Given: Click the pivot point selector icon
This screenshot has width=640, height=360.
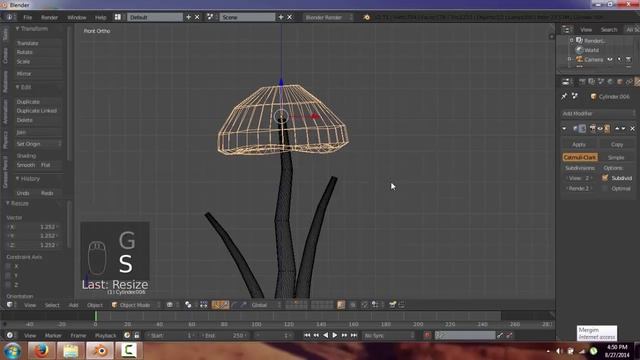Looking at the screenshot, I should (x=188, y=305).
